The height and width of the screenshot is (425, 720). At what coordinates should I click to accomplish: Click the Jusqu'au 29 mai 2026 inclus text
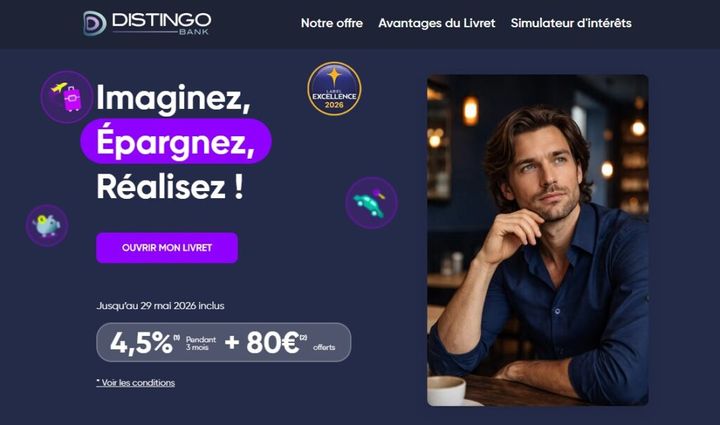coord(160,306)
